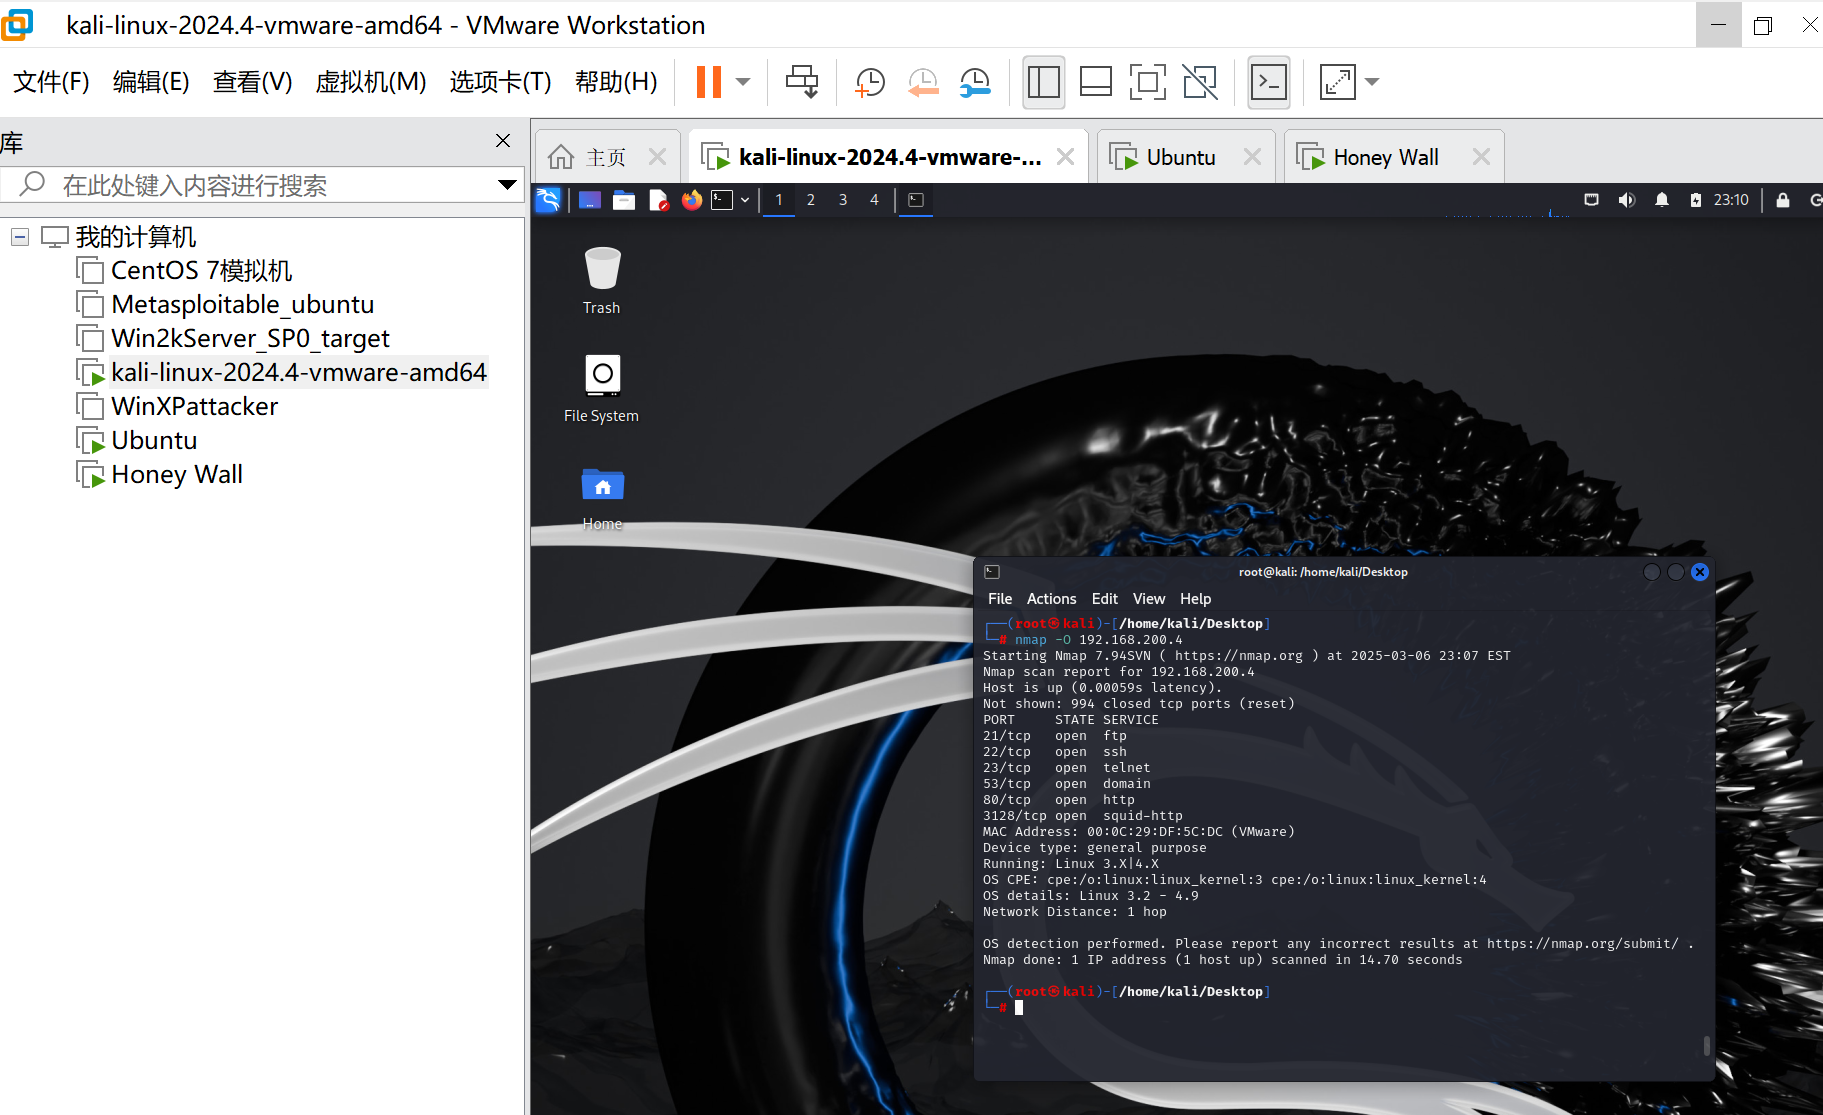Click the Kali lock screen icon
Viewport: 1823px width, 1115px height.
coord(1783,200)
